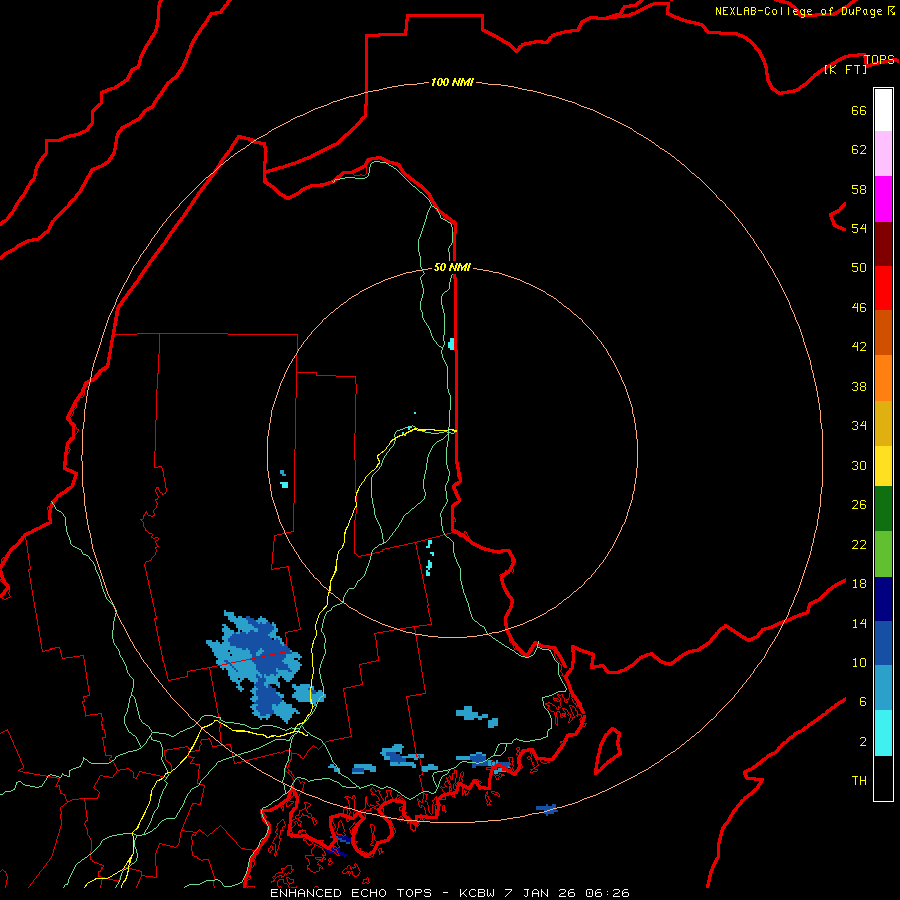
Task: Click the dark orange legend color block
Action: 883,332
